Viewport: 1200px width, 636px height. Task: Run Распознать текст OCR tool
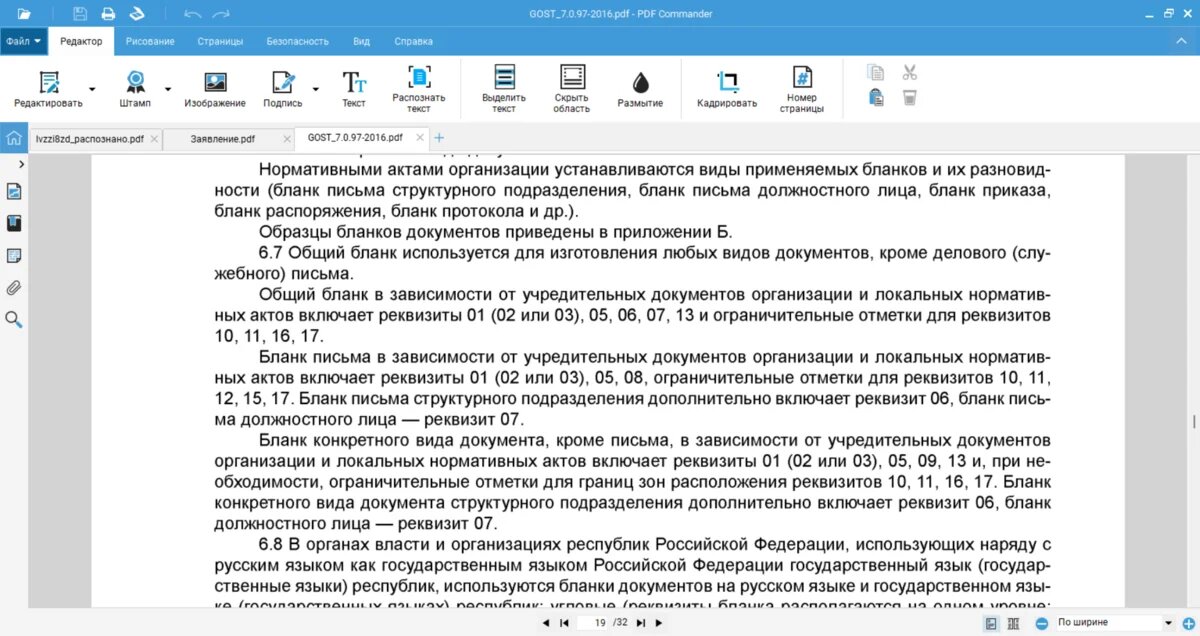pos(419,88)
